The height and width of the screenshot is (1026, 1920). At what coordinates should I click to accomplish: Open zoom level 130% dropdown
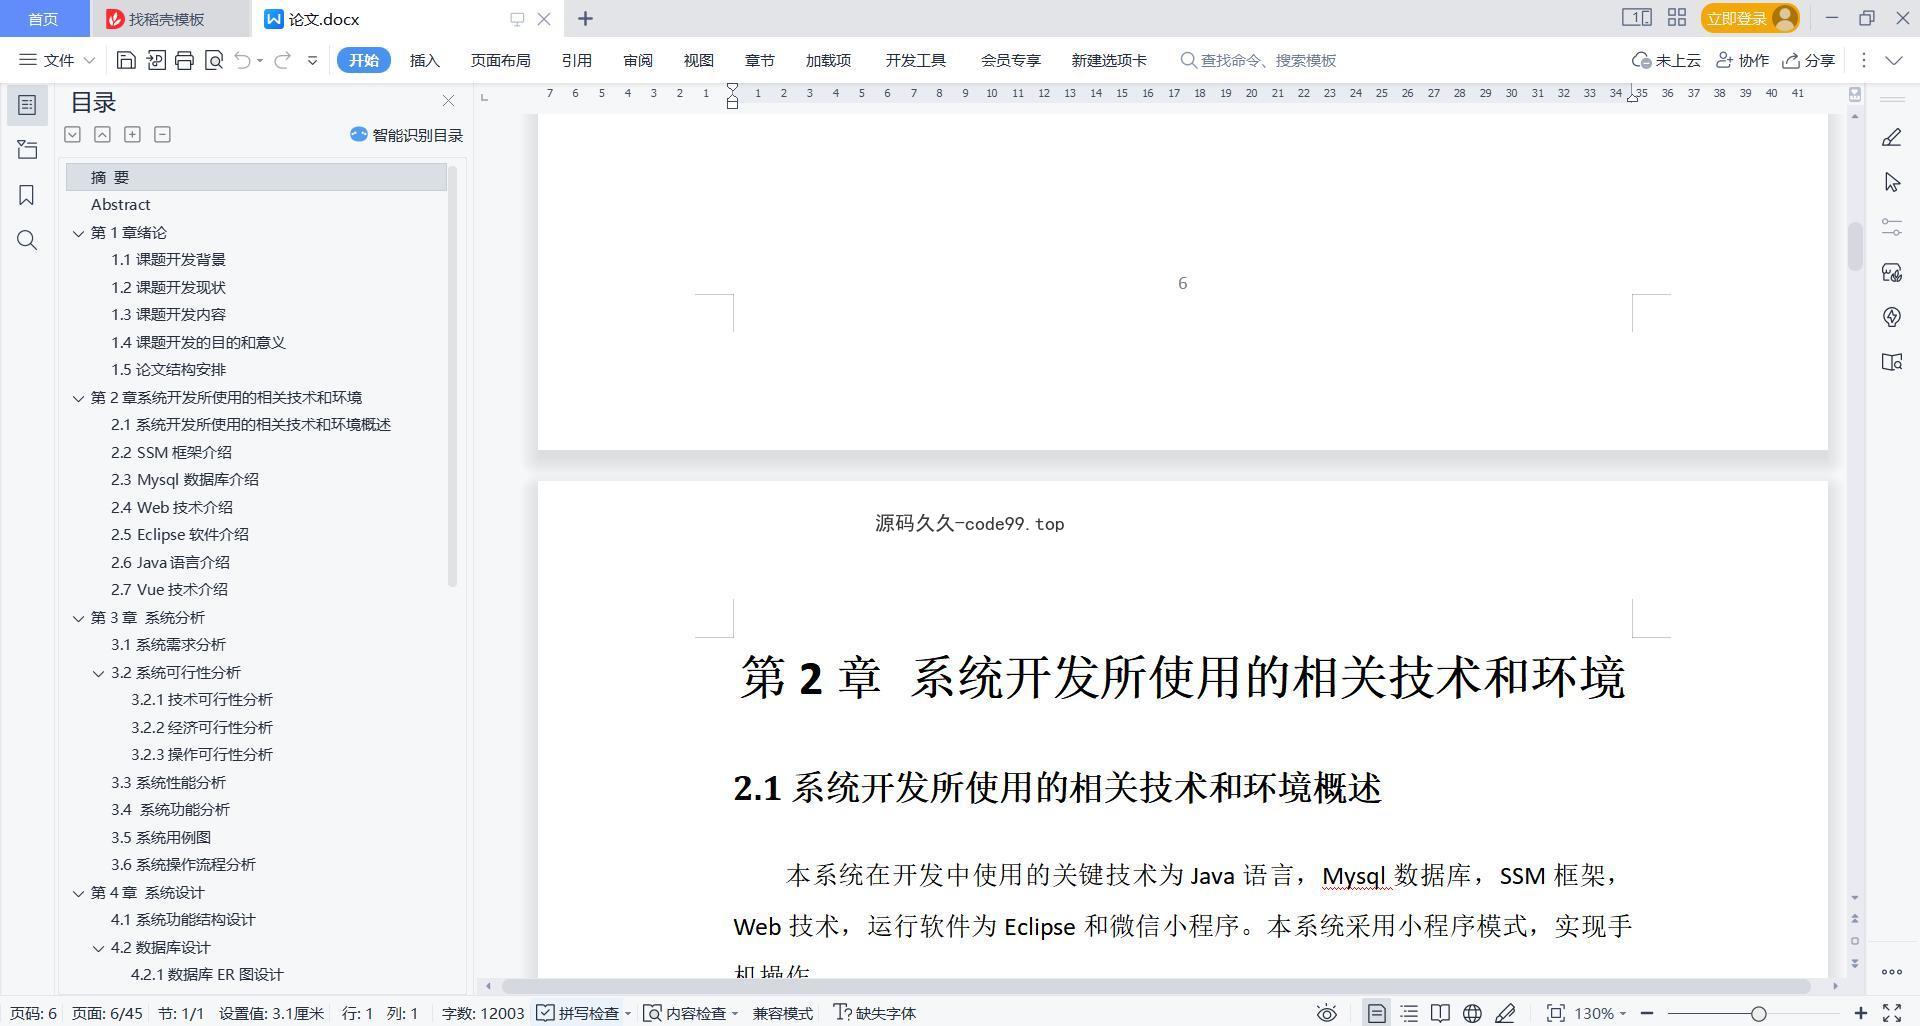click(1600, 1013)
